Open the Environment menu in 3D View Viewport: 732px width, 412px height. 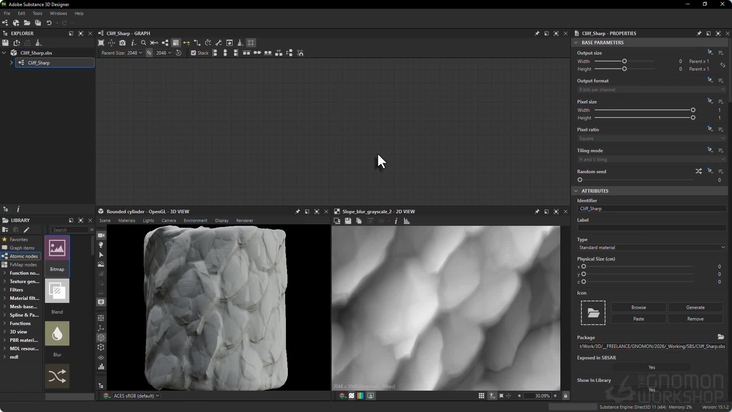[195, 221]
